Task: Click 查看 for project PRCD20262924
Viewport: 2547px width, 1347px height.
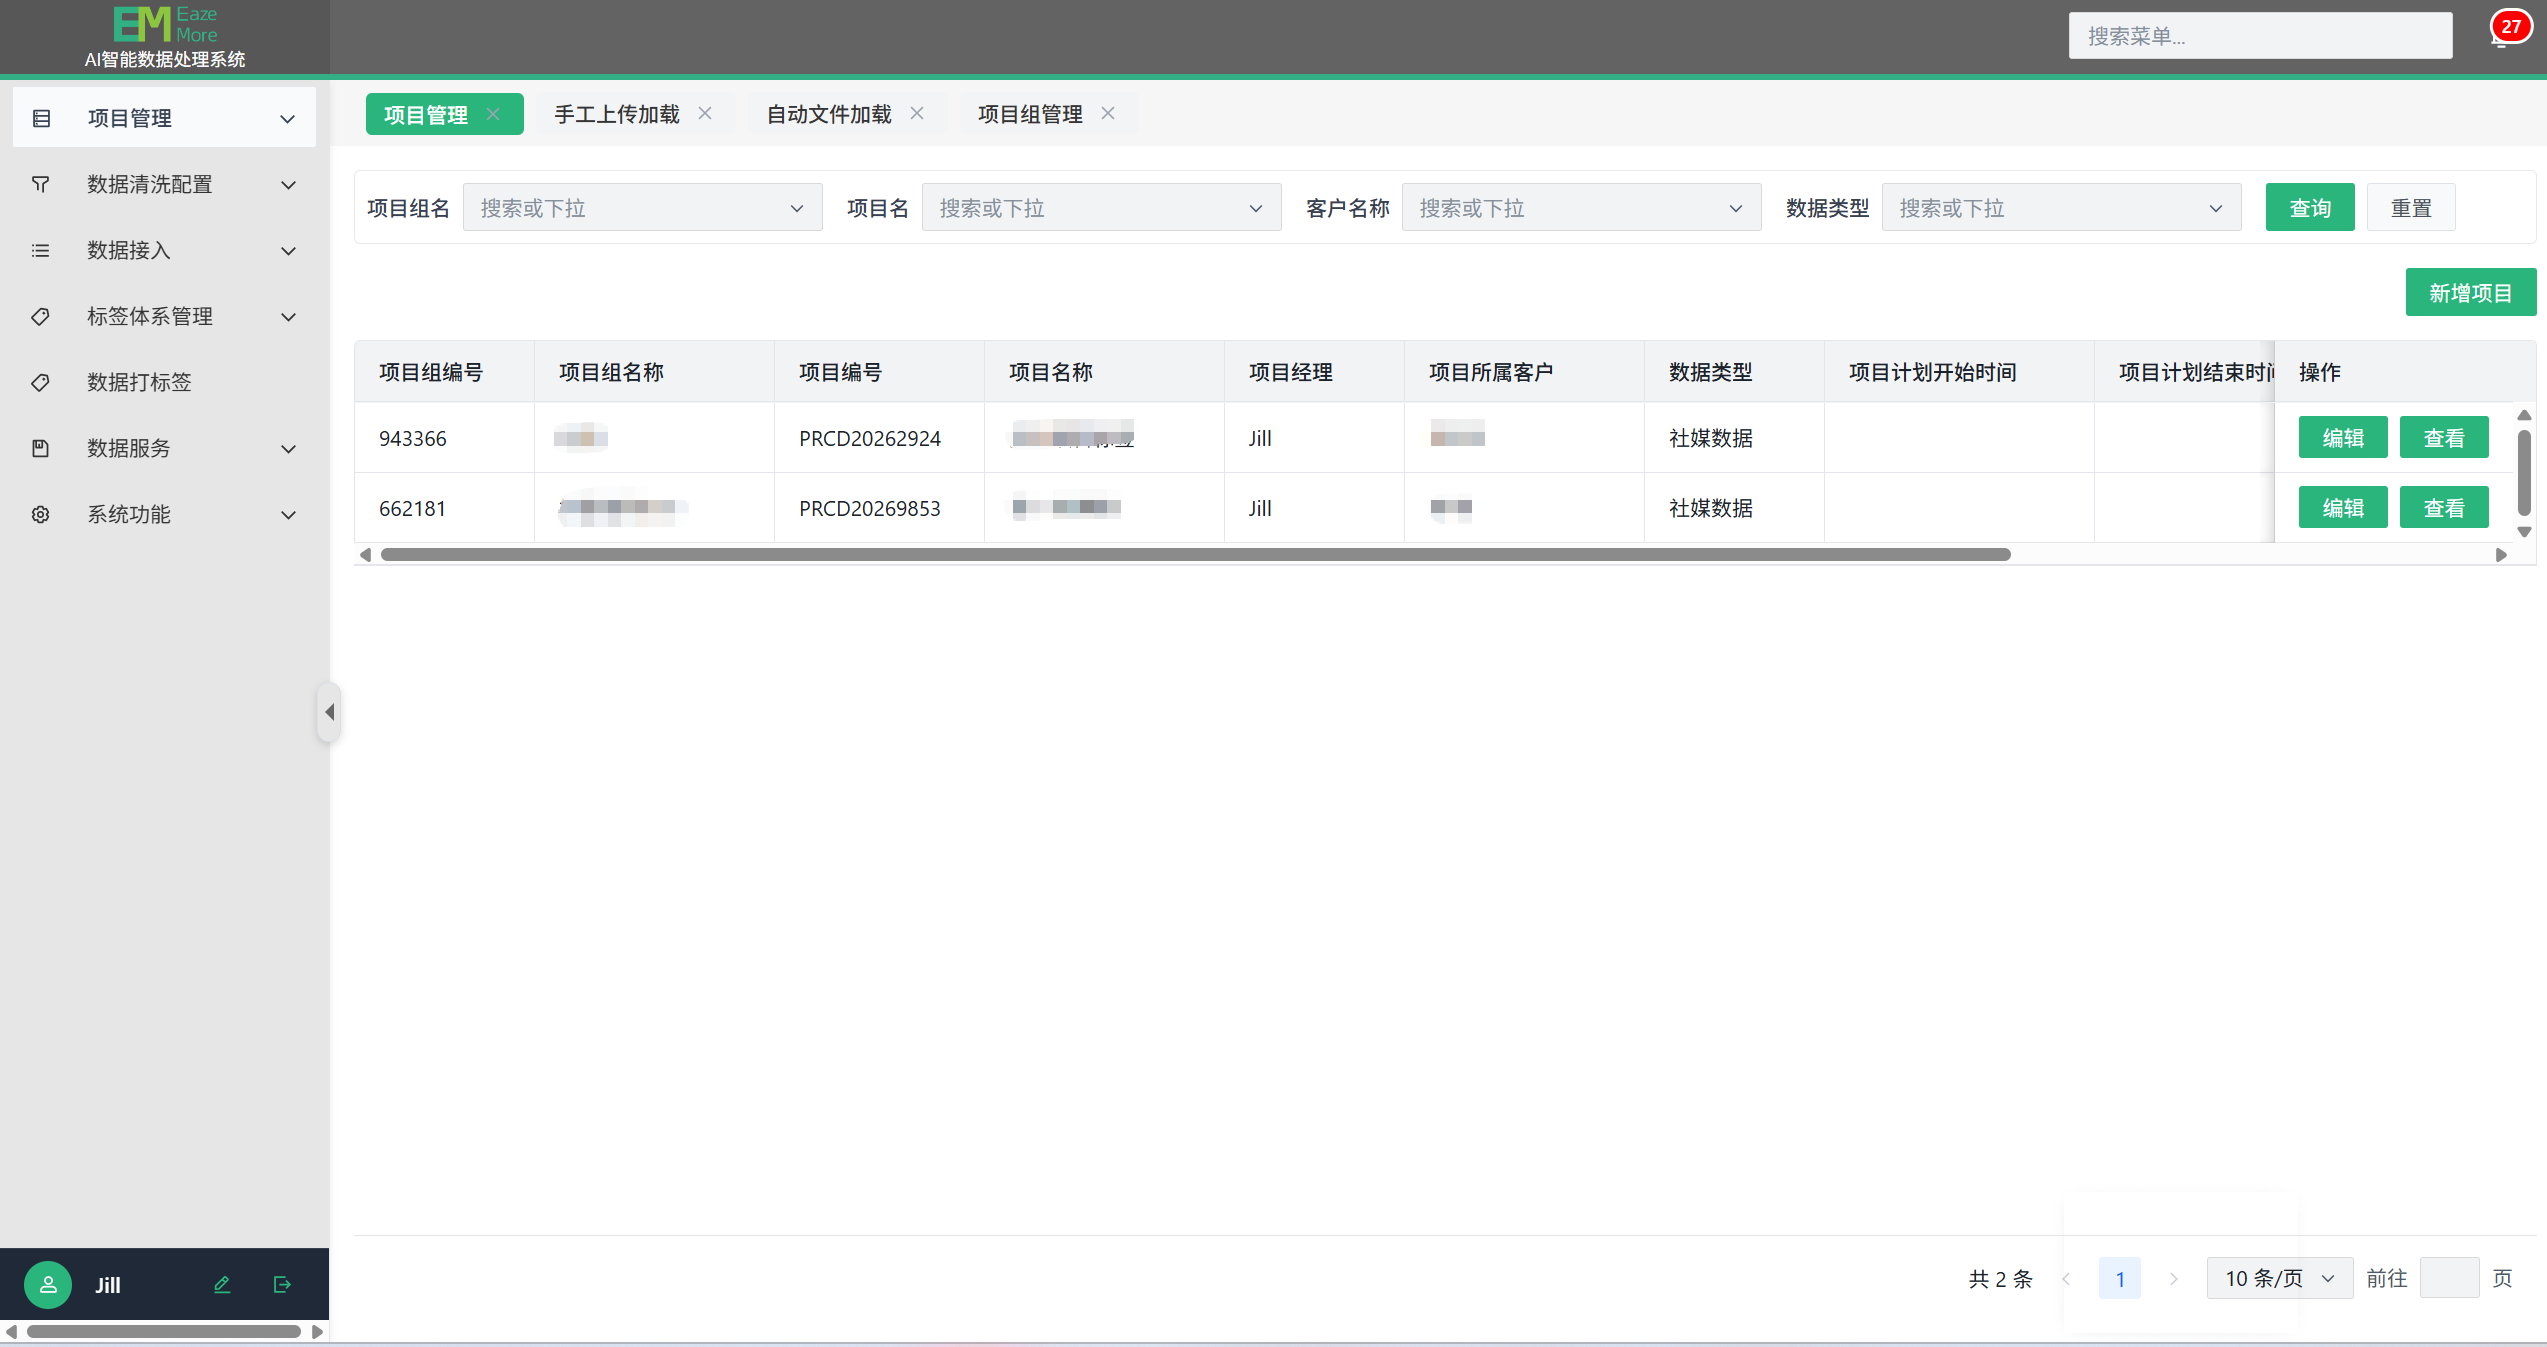Action: [x=2444, y=438]
